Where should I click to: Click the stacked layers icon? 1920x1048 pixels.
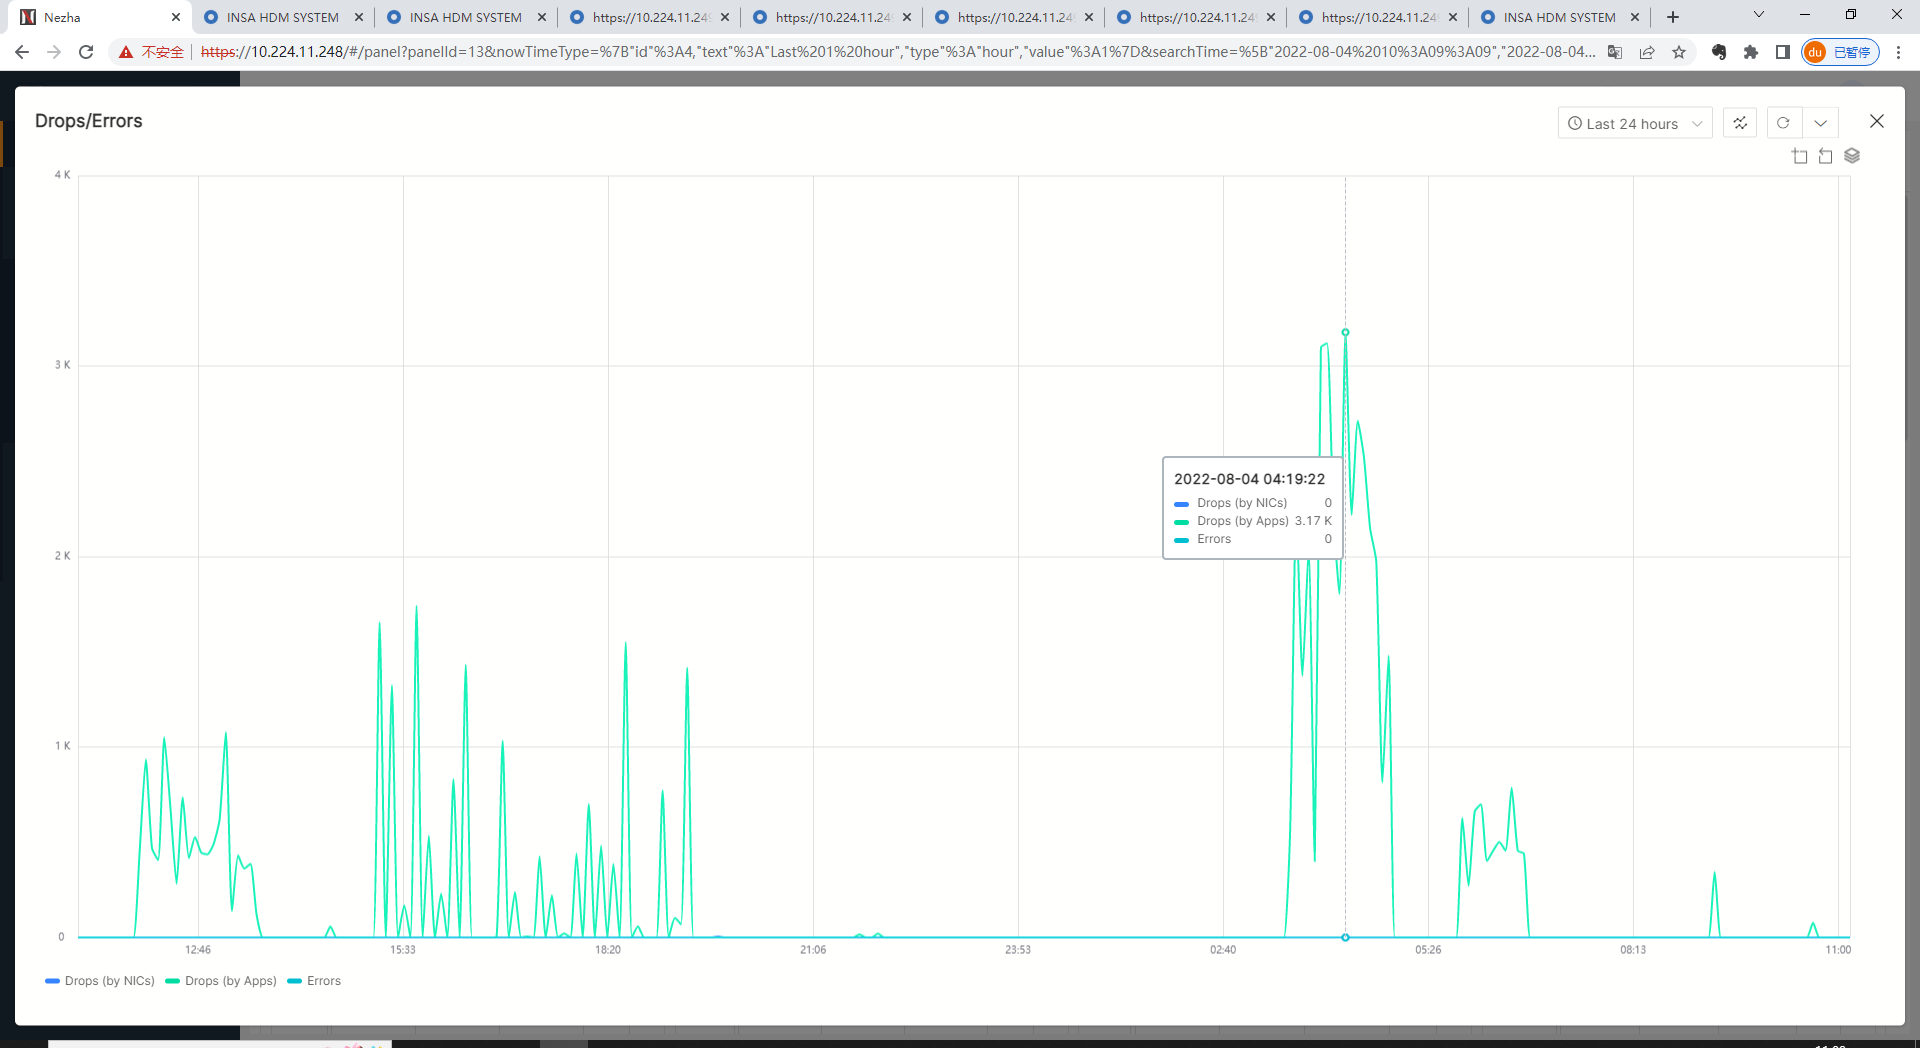coord(1852,156)
